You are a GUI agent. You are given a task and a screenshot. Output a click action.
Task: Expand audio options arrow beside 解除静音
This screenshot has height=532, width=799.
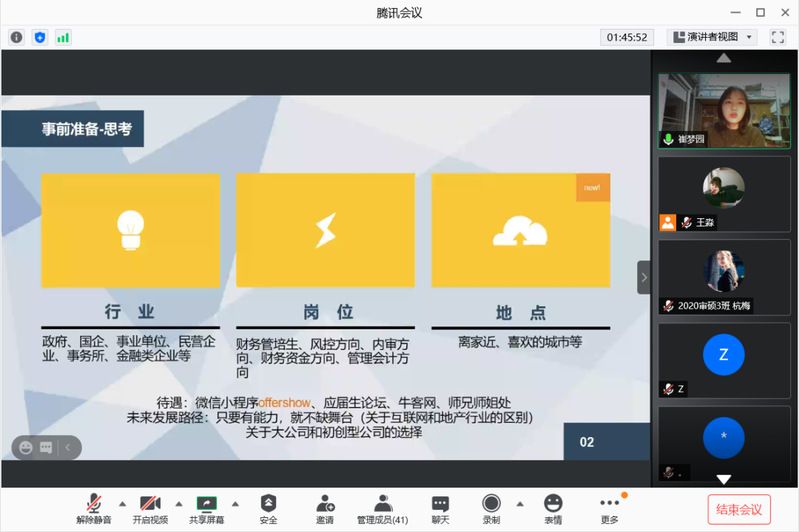(x=123, y=503)
